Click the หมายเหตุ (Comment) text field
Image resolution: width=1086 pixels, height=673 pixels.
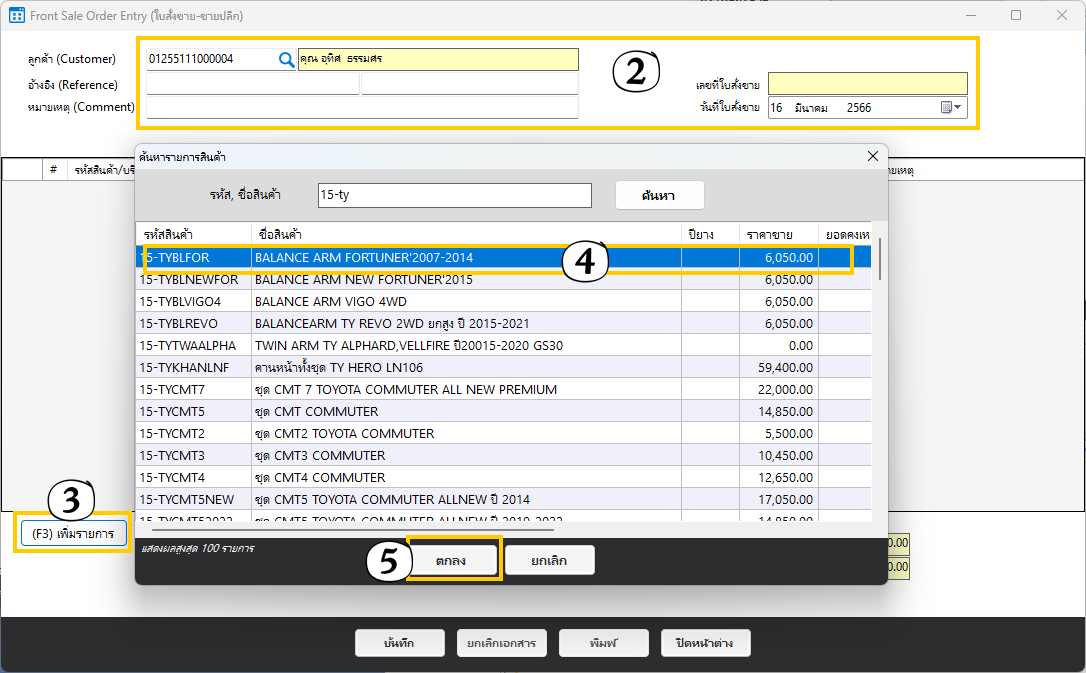click(362, 108)
